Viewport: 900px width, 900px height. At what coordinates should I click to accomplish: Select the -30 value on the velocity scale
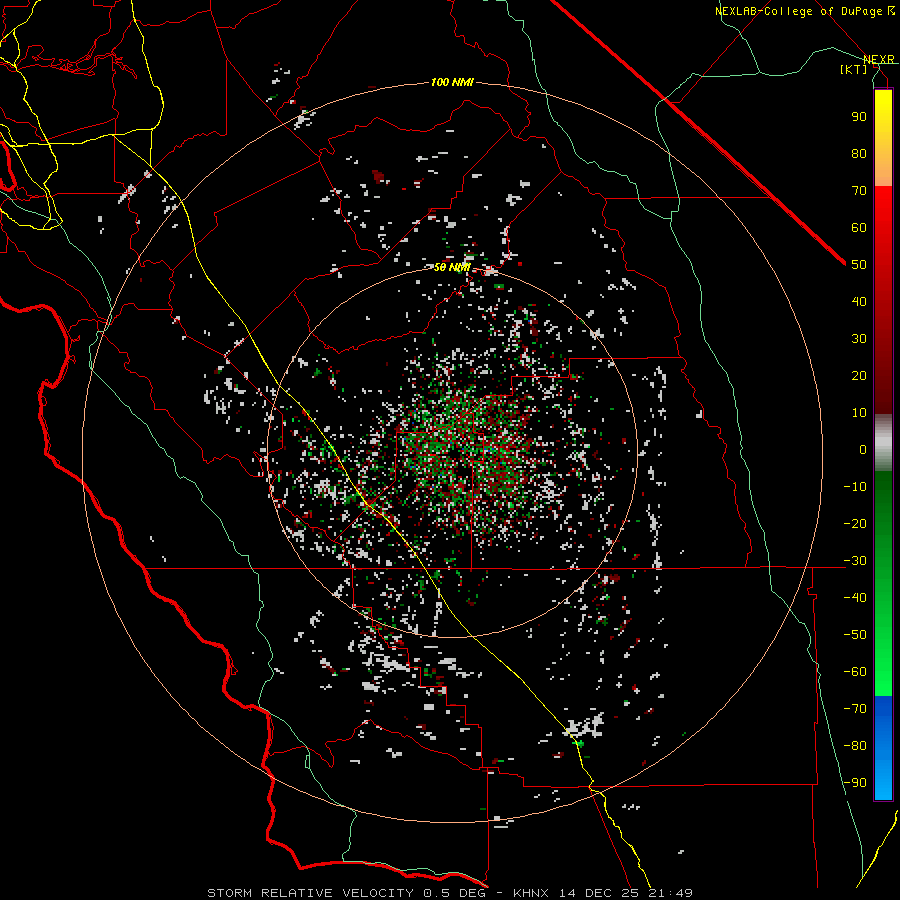pos(855,561)
